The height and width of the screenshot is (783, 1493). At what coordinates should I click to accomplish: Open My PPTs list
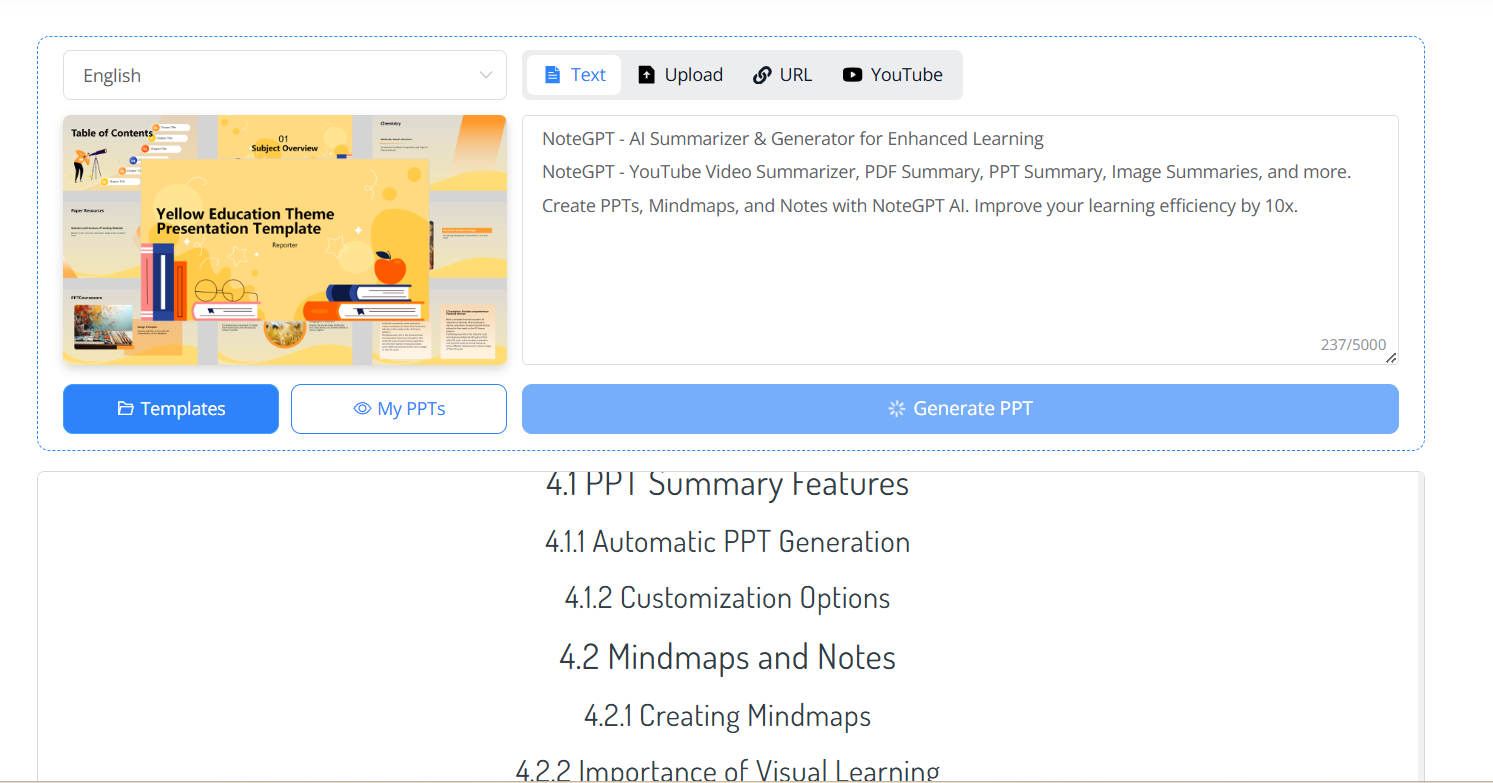click(399, 409)
